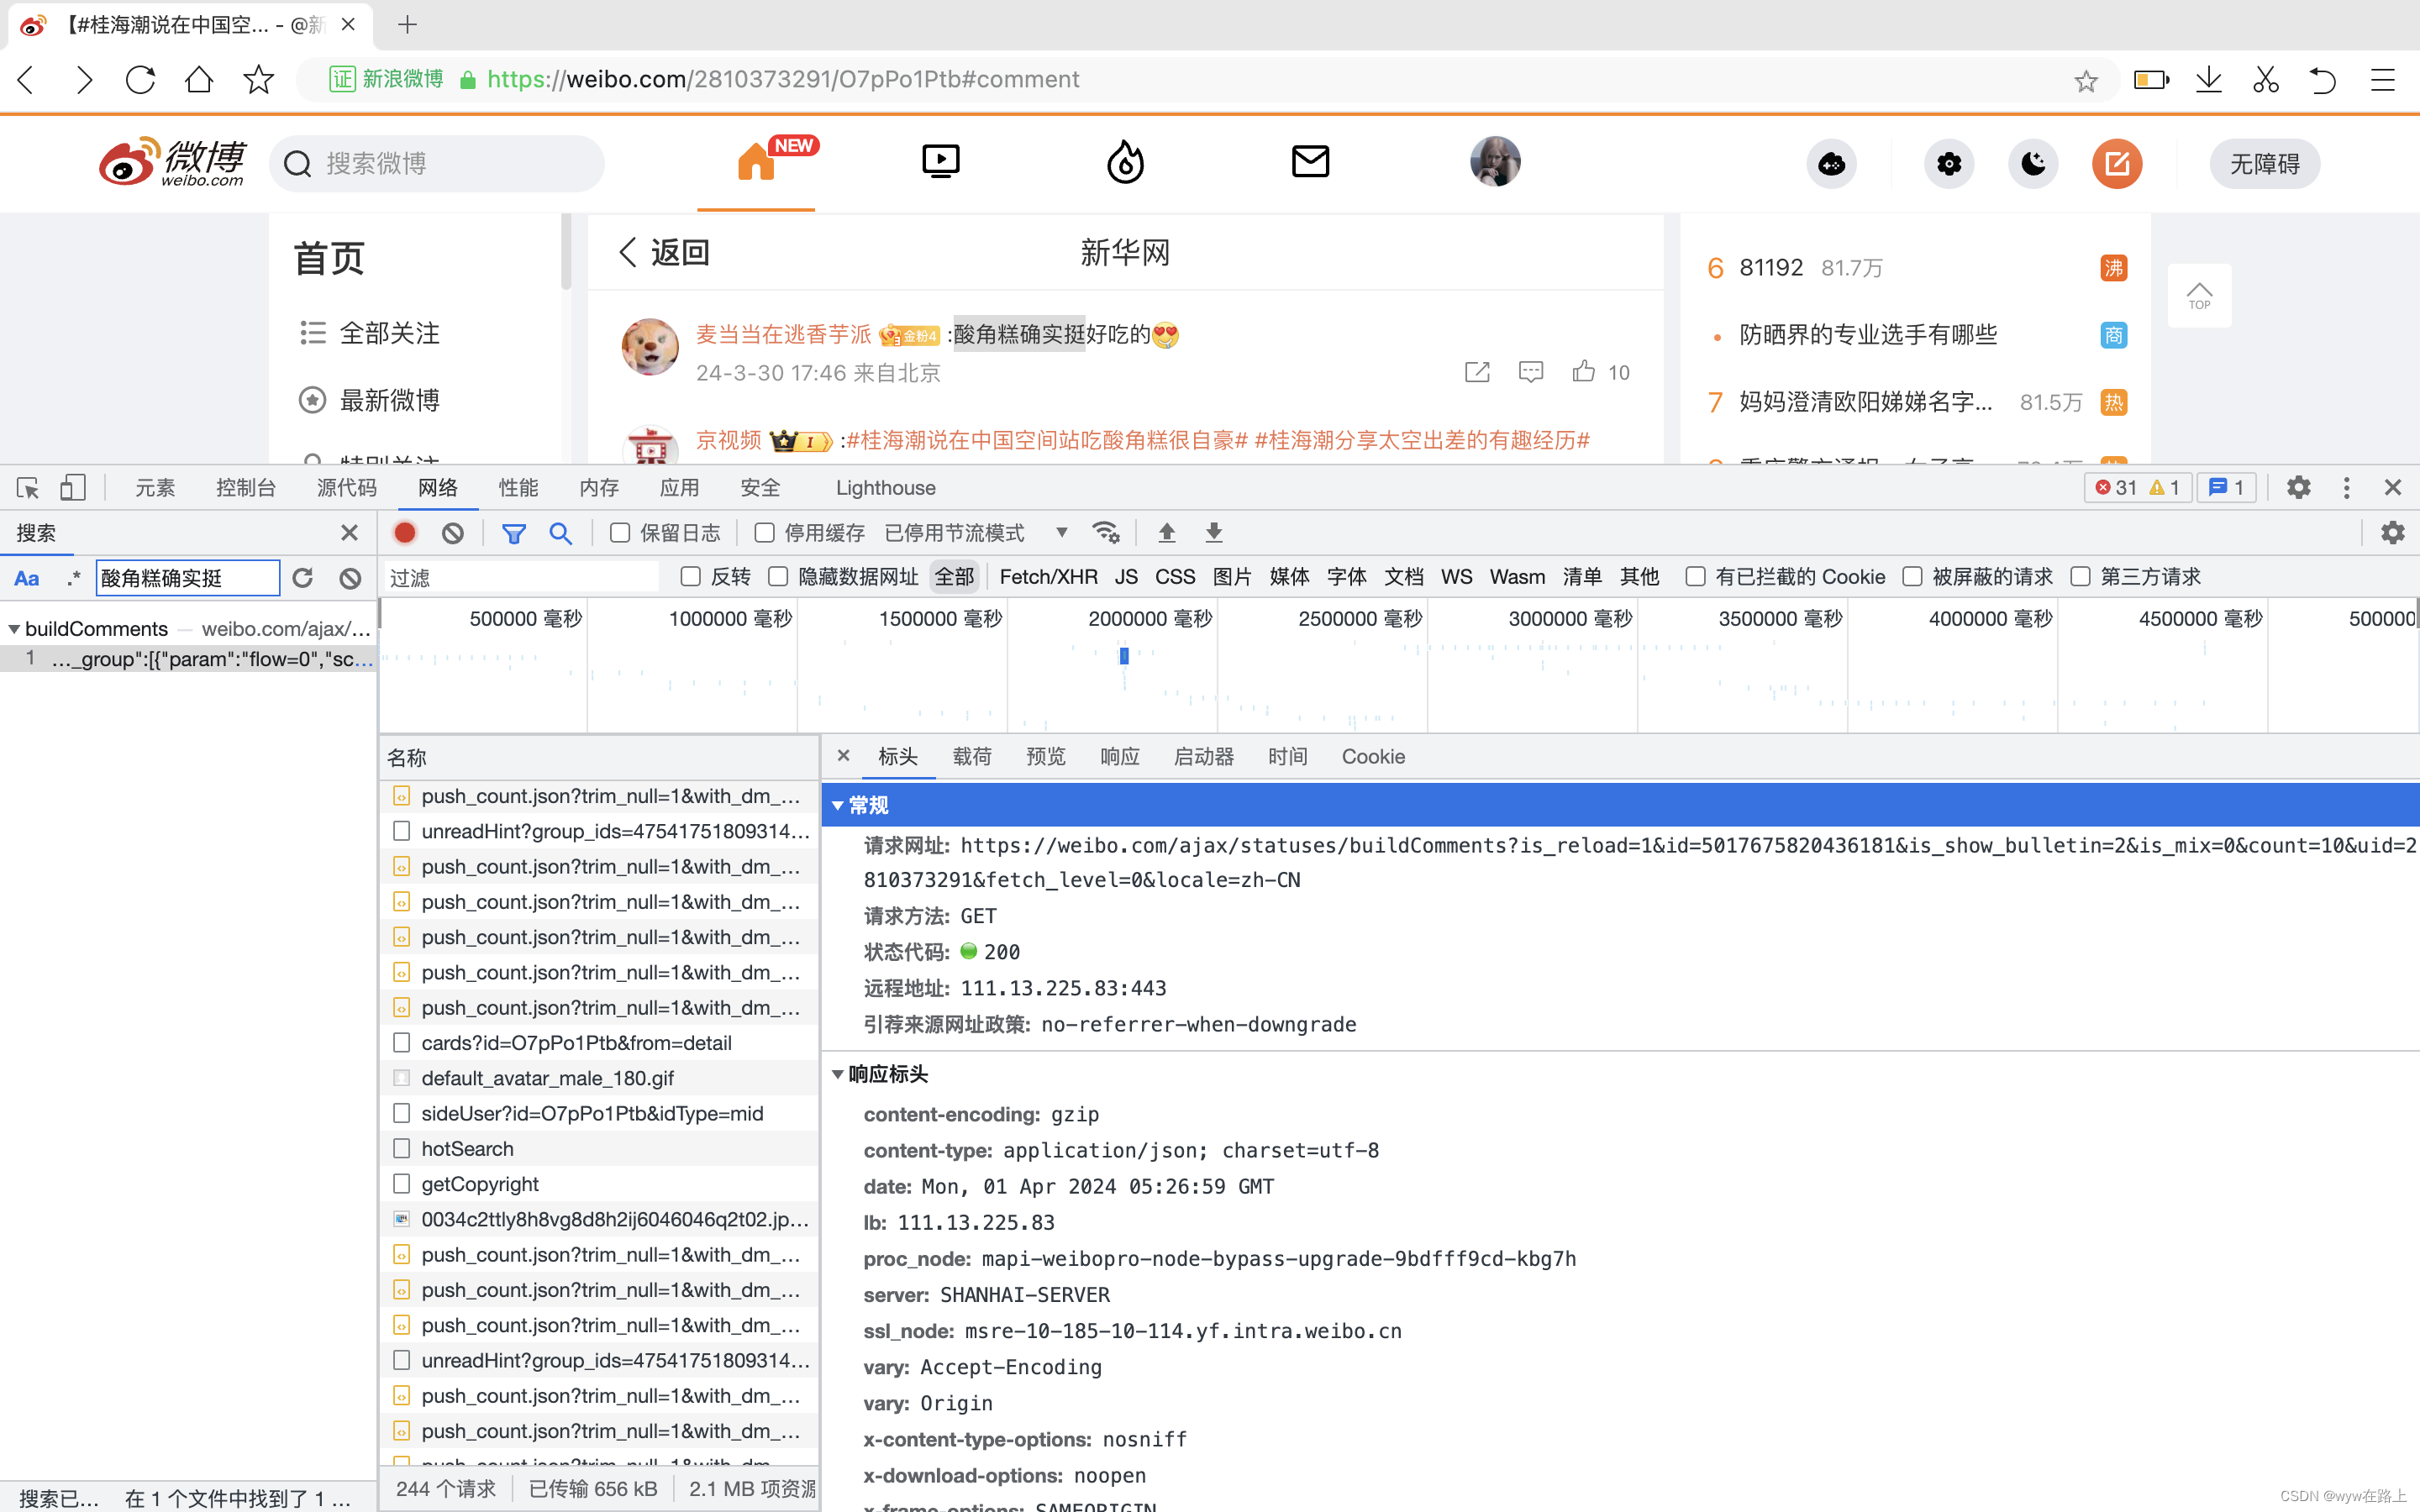Click the orange compose post icon
This screenshot has width=2420, height=1512.
click(x=2117, y=164)
